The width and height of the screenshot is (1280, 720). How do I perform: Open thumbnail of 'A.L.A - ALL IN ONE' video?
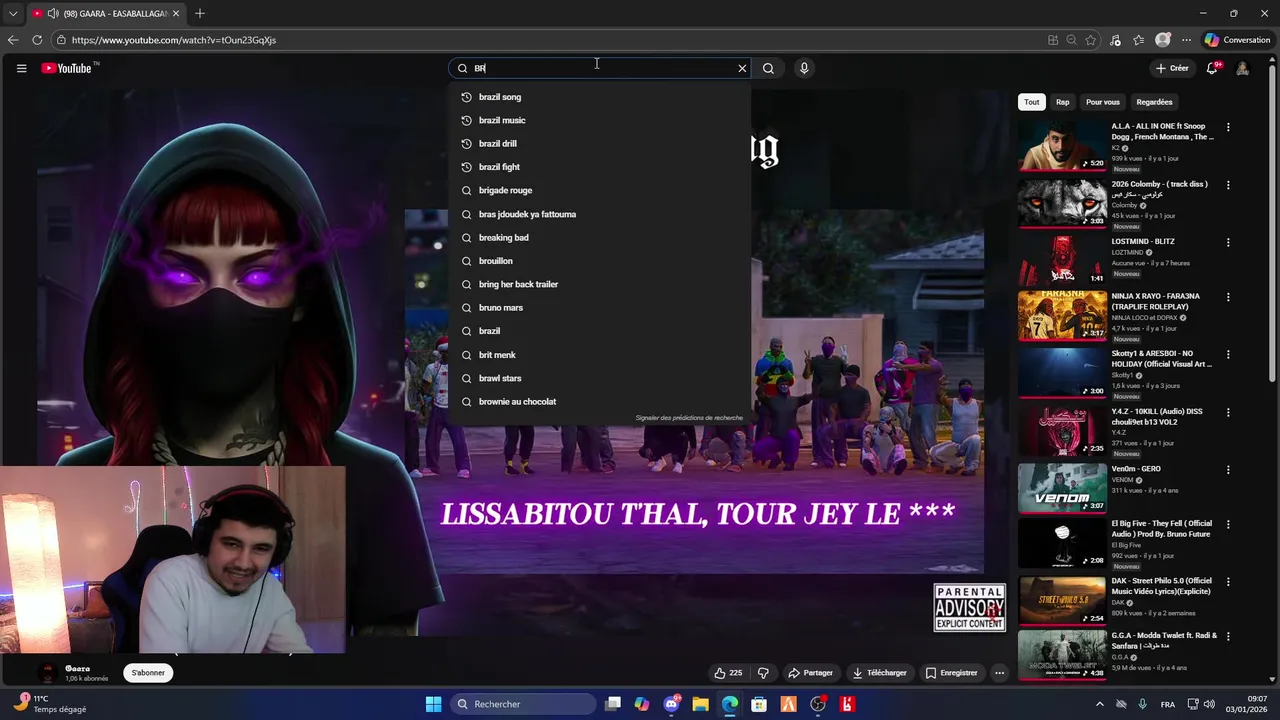1062,146
